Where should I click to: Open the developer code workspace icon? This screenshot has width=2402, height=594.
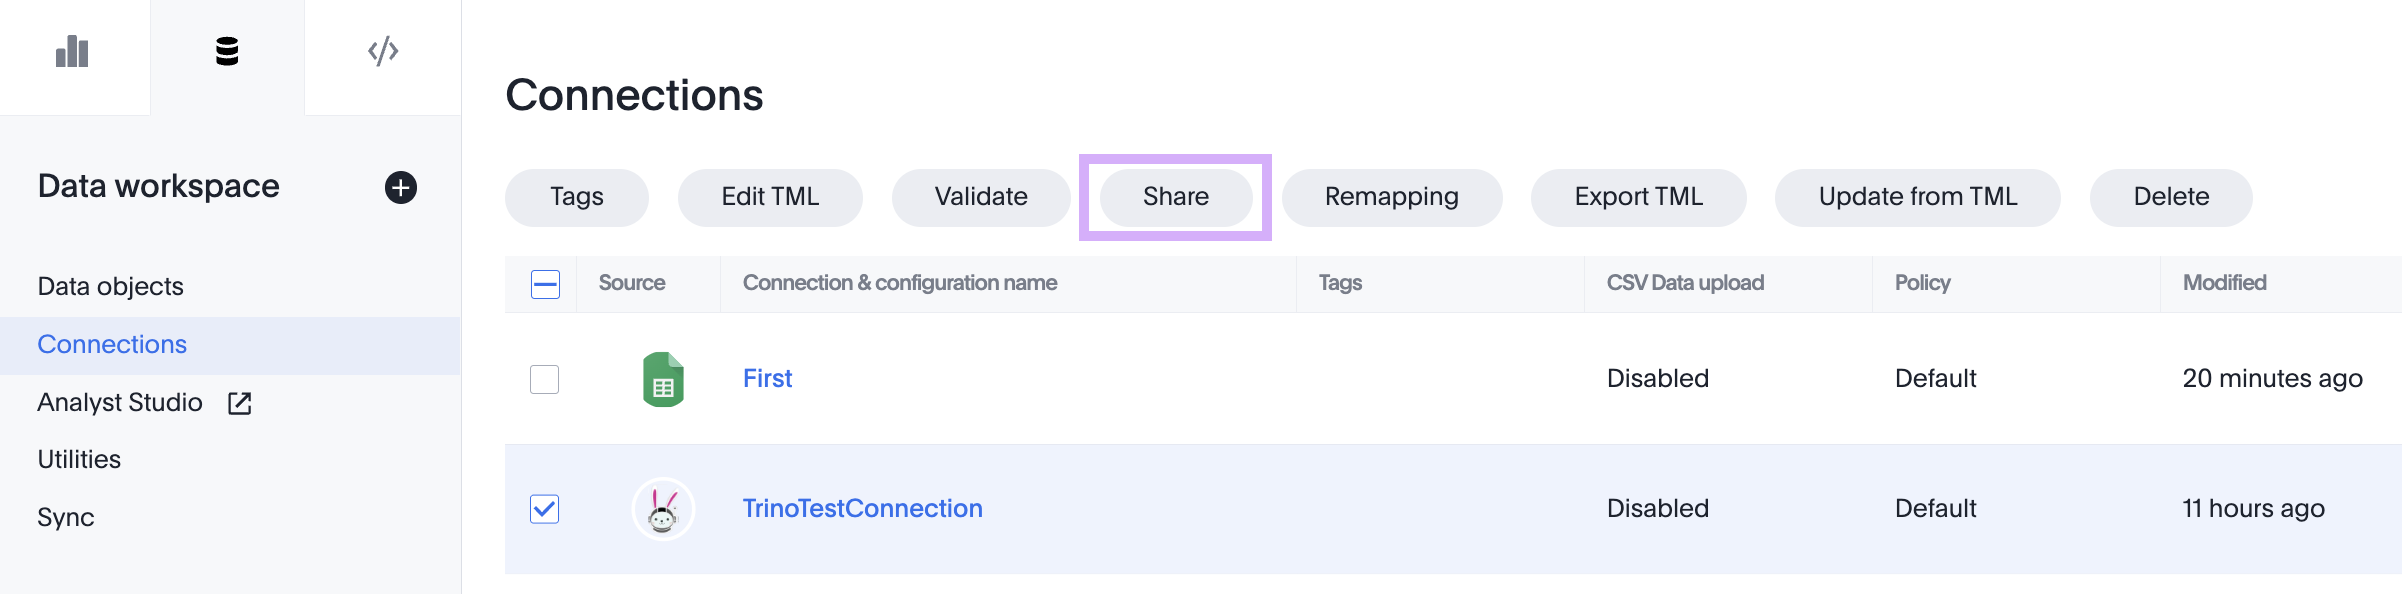coord(383,50)
